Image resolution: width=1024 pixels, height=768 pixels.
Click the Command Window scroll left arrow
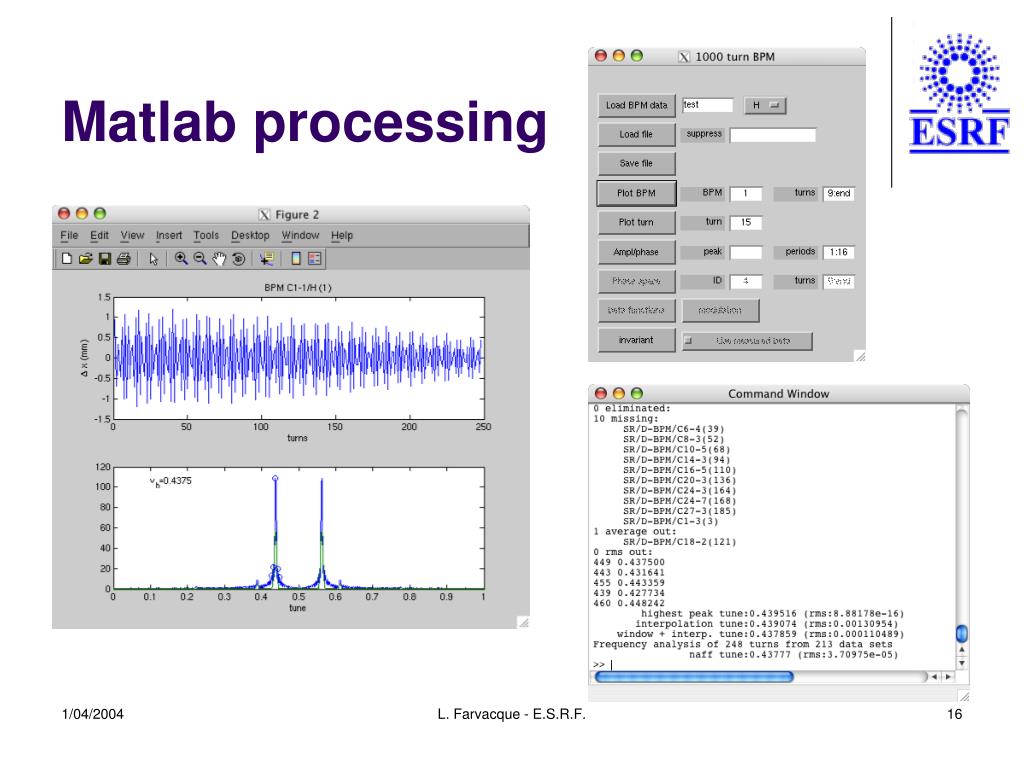935,677
